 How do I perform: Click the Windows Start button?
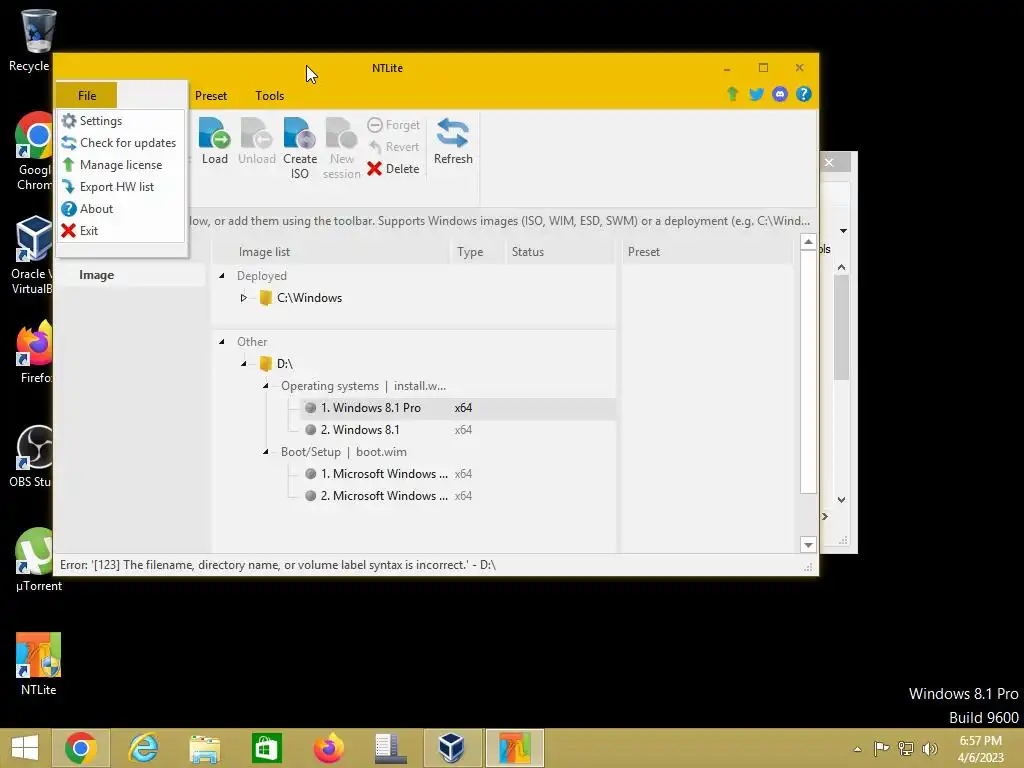pyautogui.click(x=25, y=748)
